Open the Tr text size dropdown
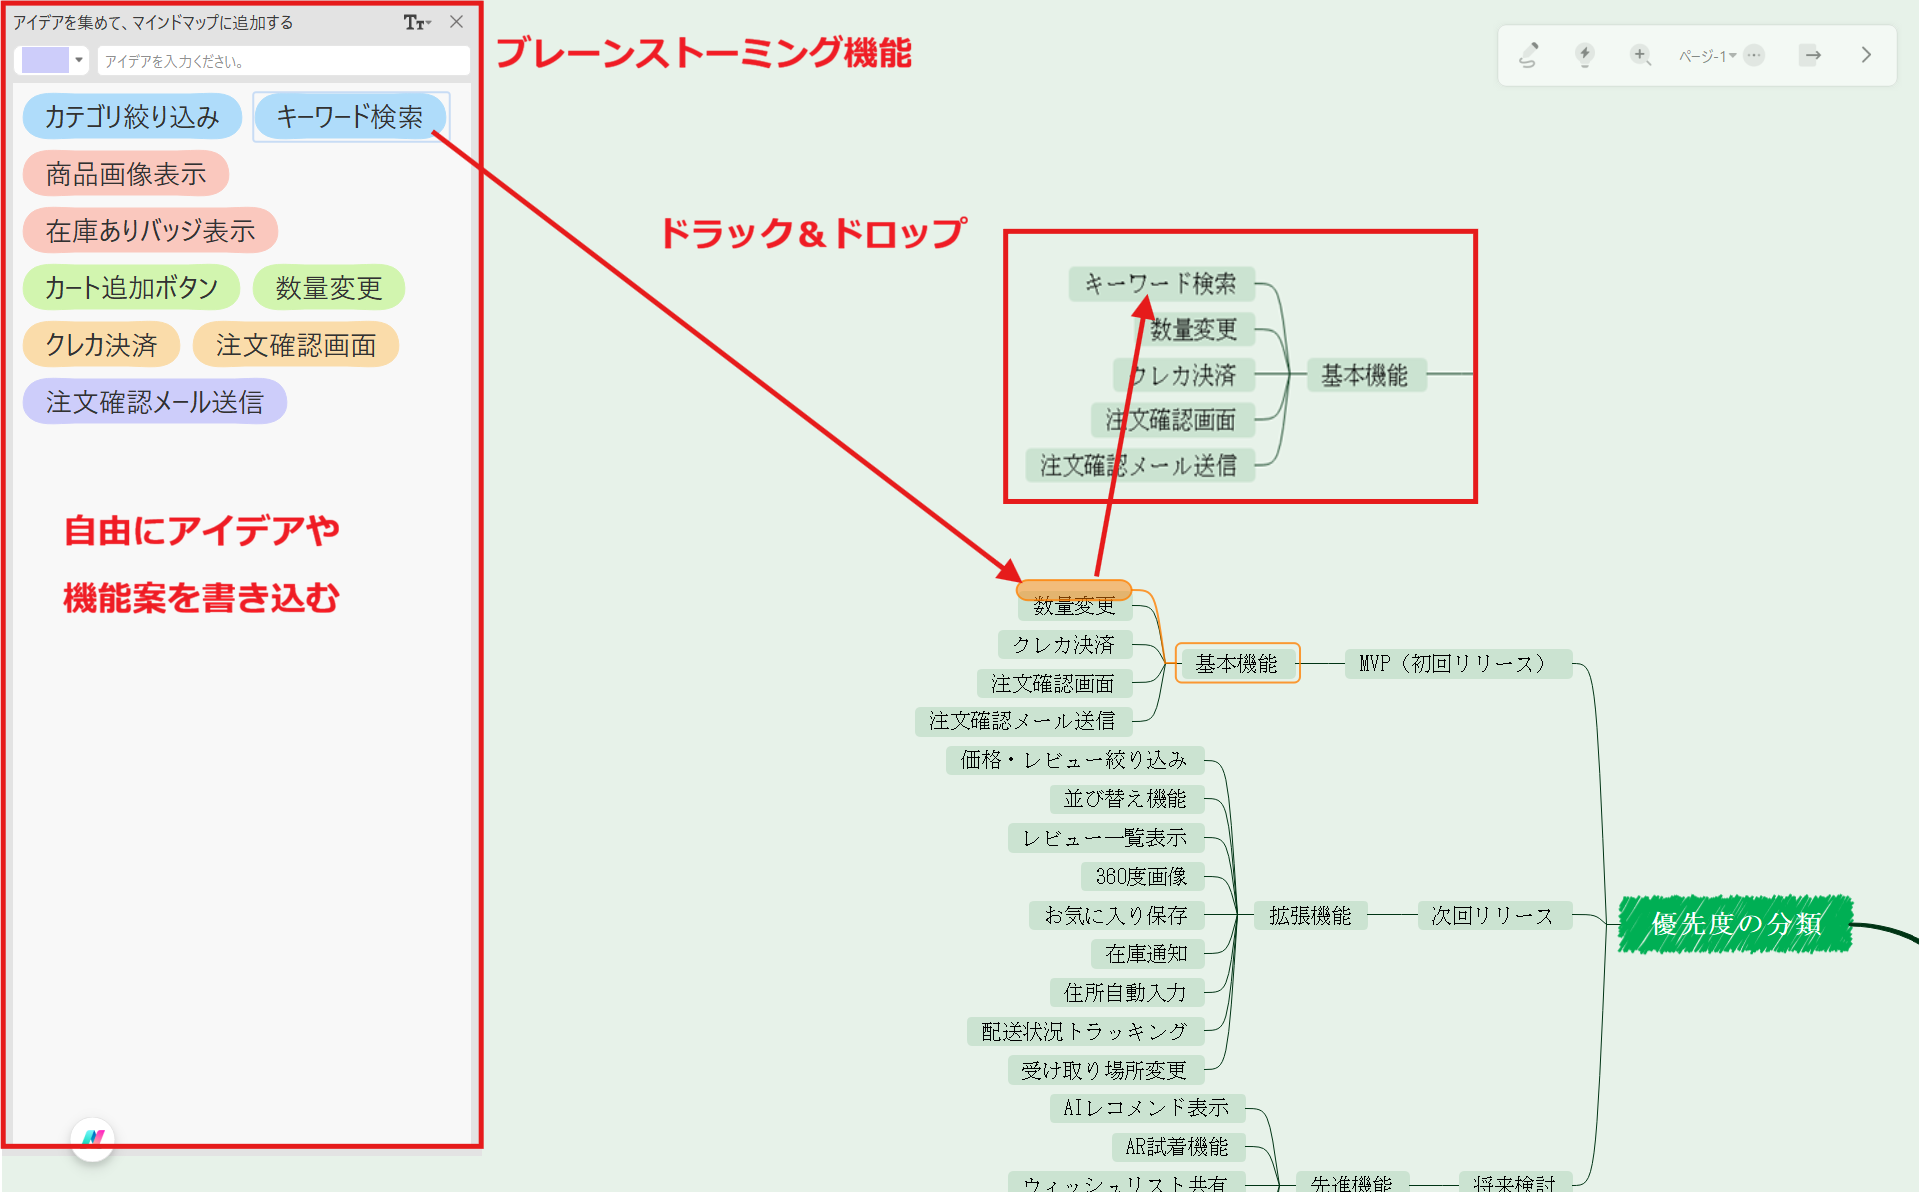Image resolution: width=1919 pixels, height=1192 pixels. coord(417,22)
